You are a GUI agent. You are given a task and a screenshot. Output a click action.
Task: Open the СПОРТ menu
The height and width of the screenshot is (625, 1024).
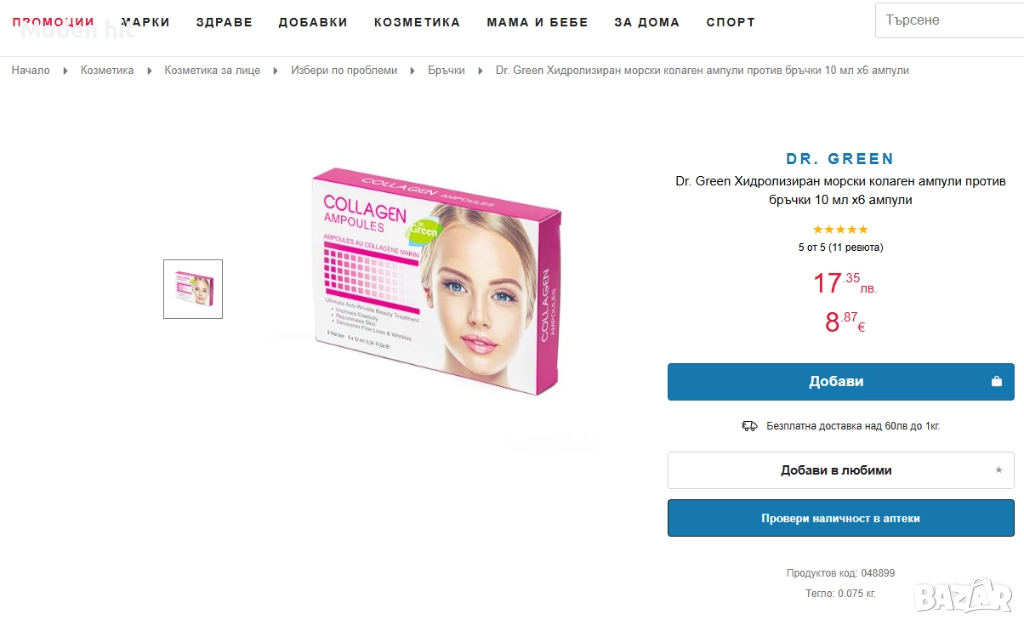pos(730,22)
